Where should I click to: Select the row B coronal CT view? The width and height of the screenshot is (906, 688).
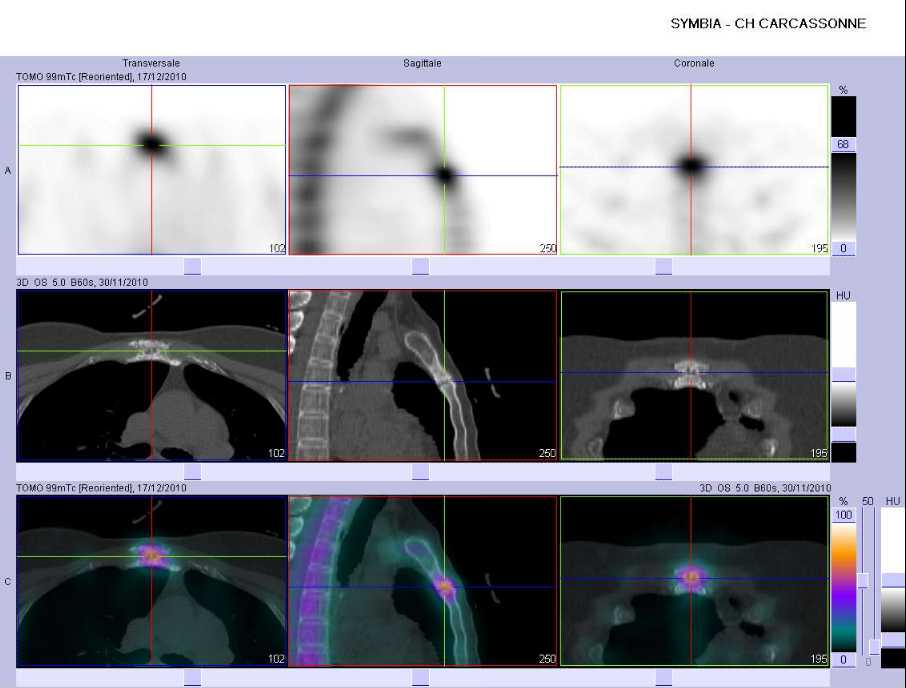tap(695, 375)
